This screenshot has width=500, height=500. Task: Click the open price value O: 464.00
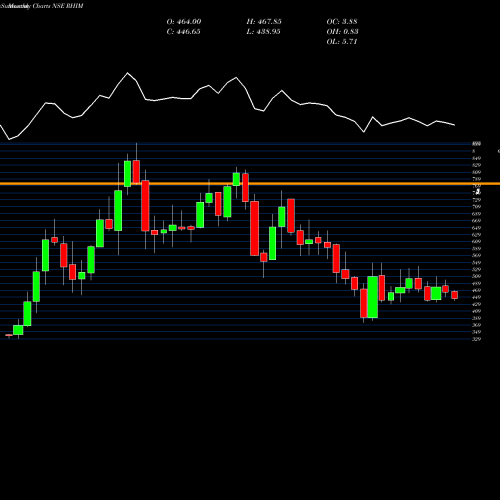184,22
